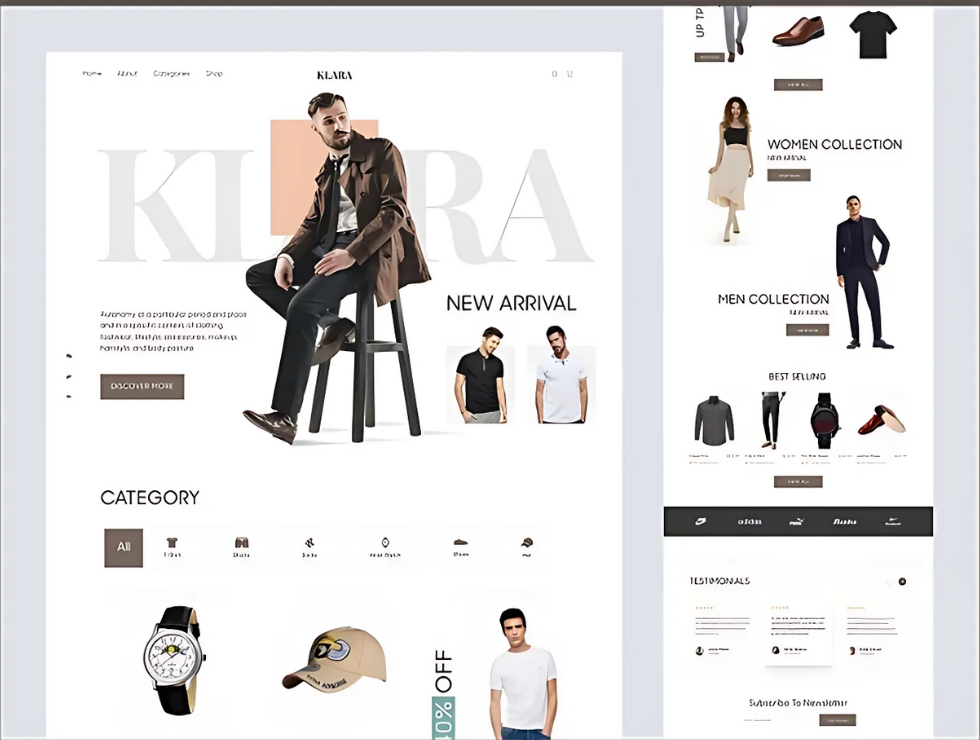Open the Categories navigation menu

(170, 73)
